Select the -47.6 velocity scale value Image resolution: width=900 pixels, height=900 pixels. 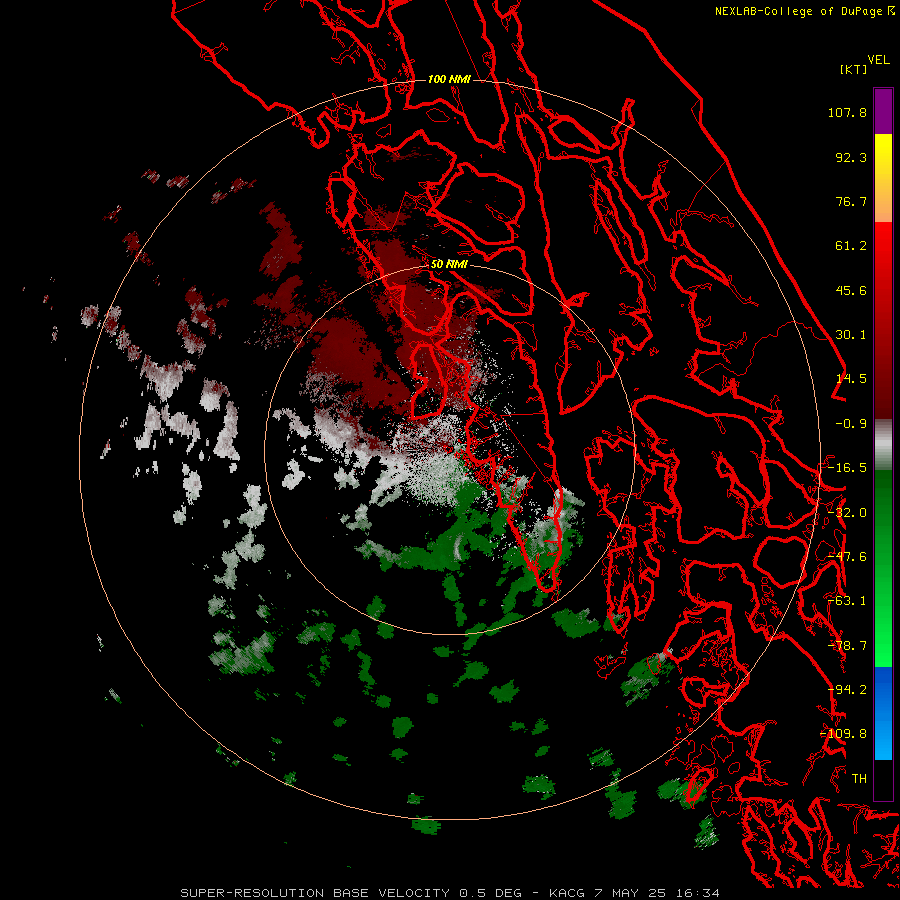[x=847, y=557]
